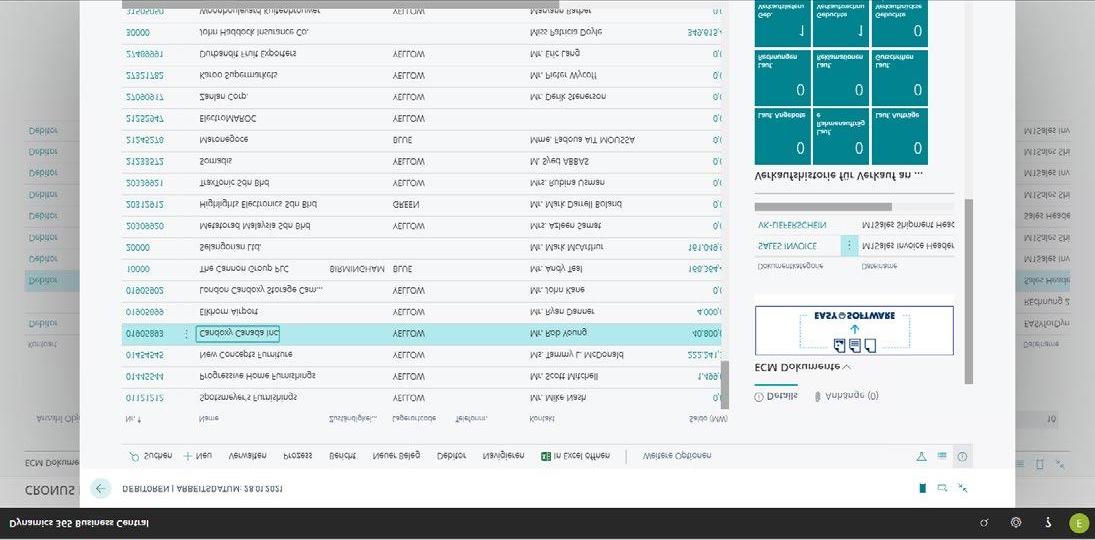
Task: Select the row Selangorian Ltd.
Action: pyautogui.click(x=422, y=247)
